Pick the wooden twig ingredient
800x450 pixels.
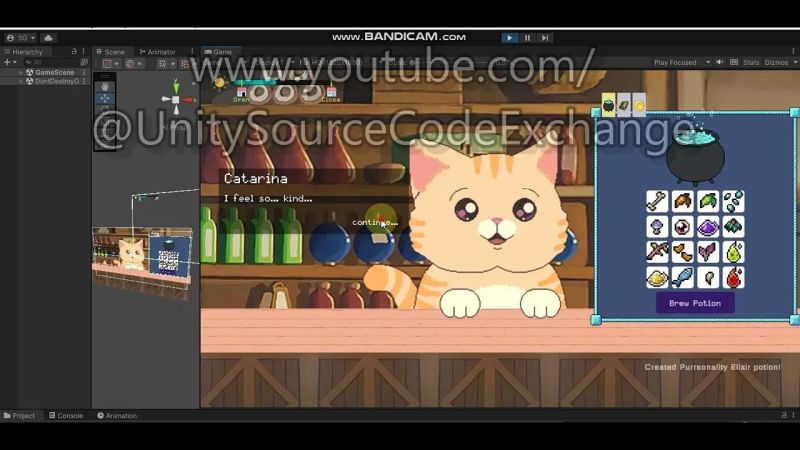(x=657, y=252)
